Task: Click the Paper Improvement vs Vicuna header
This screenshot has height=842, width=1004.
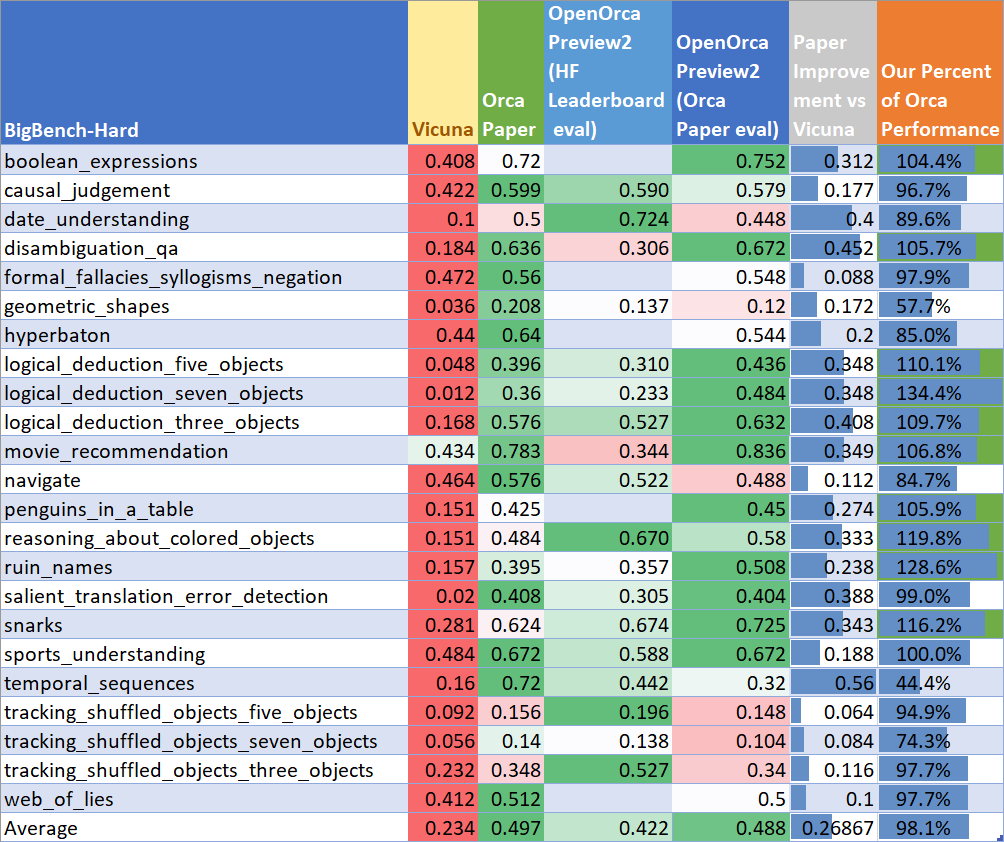Action: point(832,72)
